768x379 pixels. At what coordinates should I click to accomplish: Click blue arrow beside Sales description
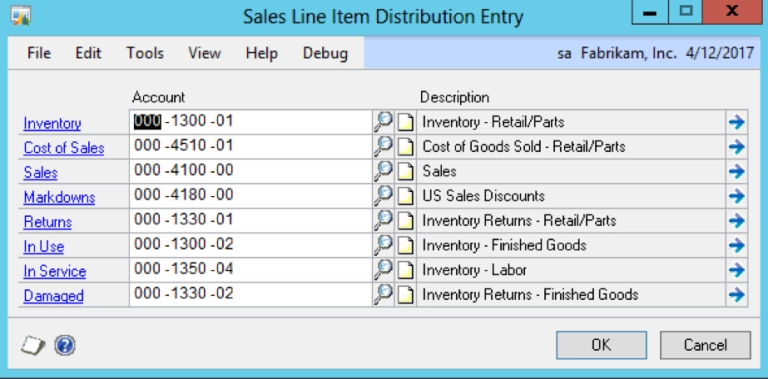[x=736, y=171]
